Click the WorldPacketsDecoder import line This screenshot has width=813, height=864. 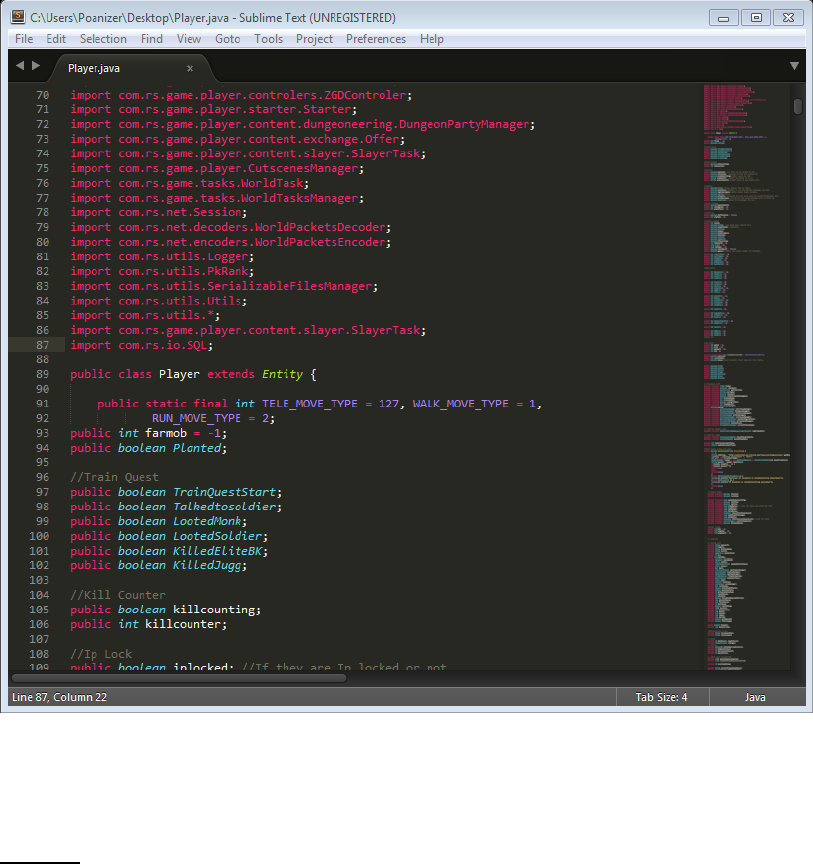(230, 227)
